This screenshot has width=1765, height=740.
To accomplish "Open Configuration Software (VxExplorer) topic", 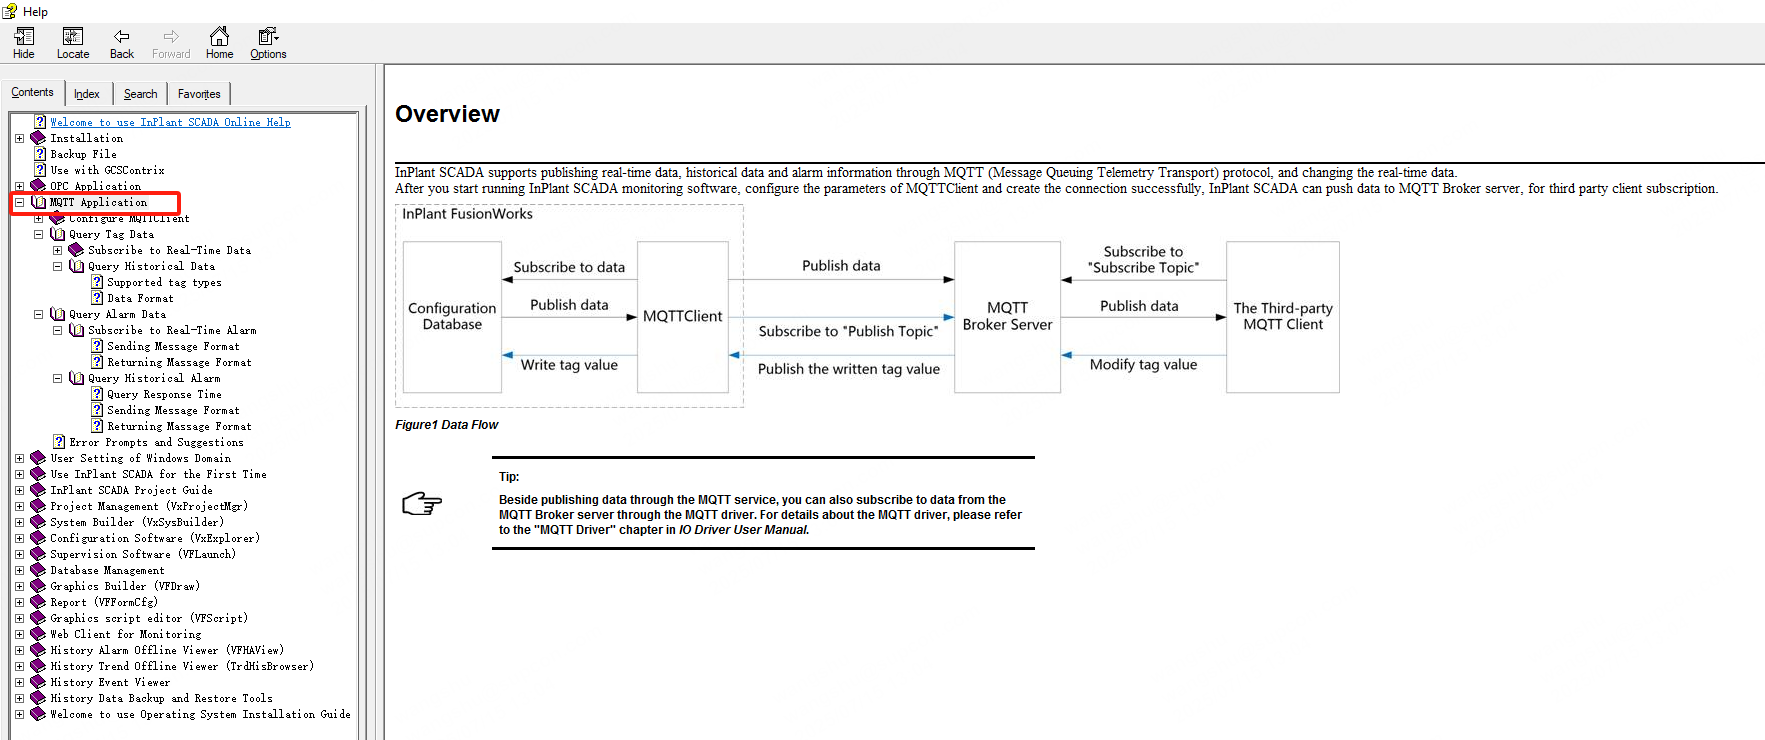I will 155,538.
